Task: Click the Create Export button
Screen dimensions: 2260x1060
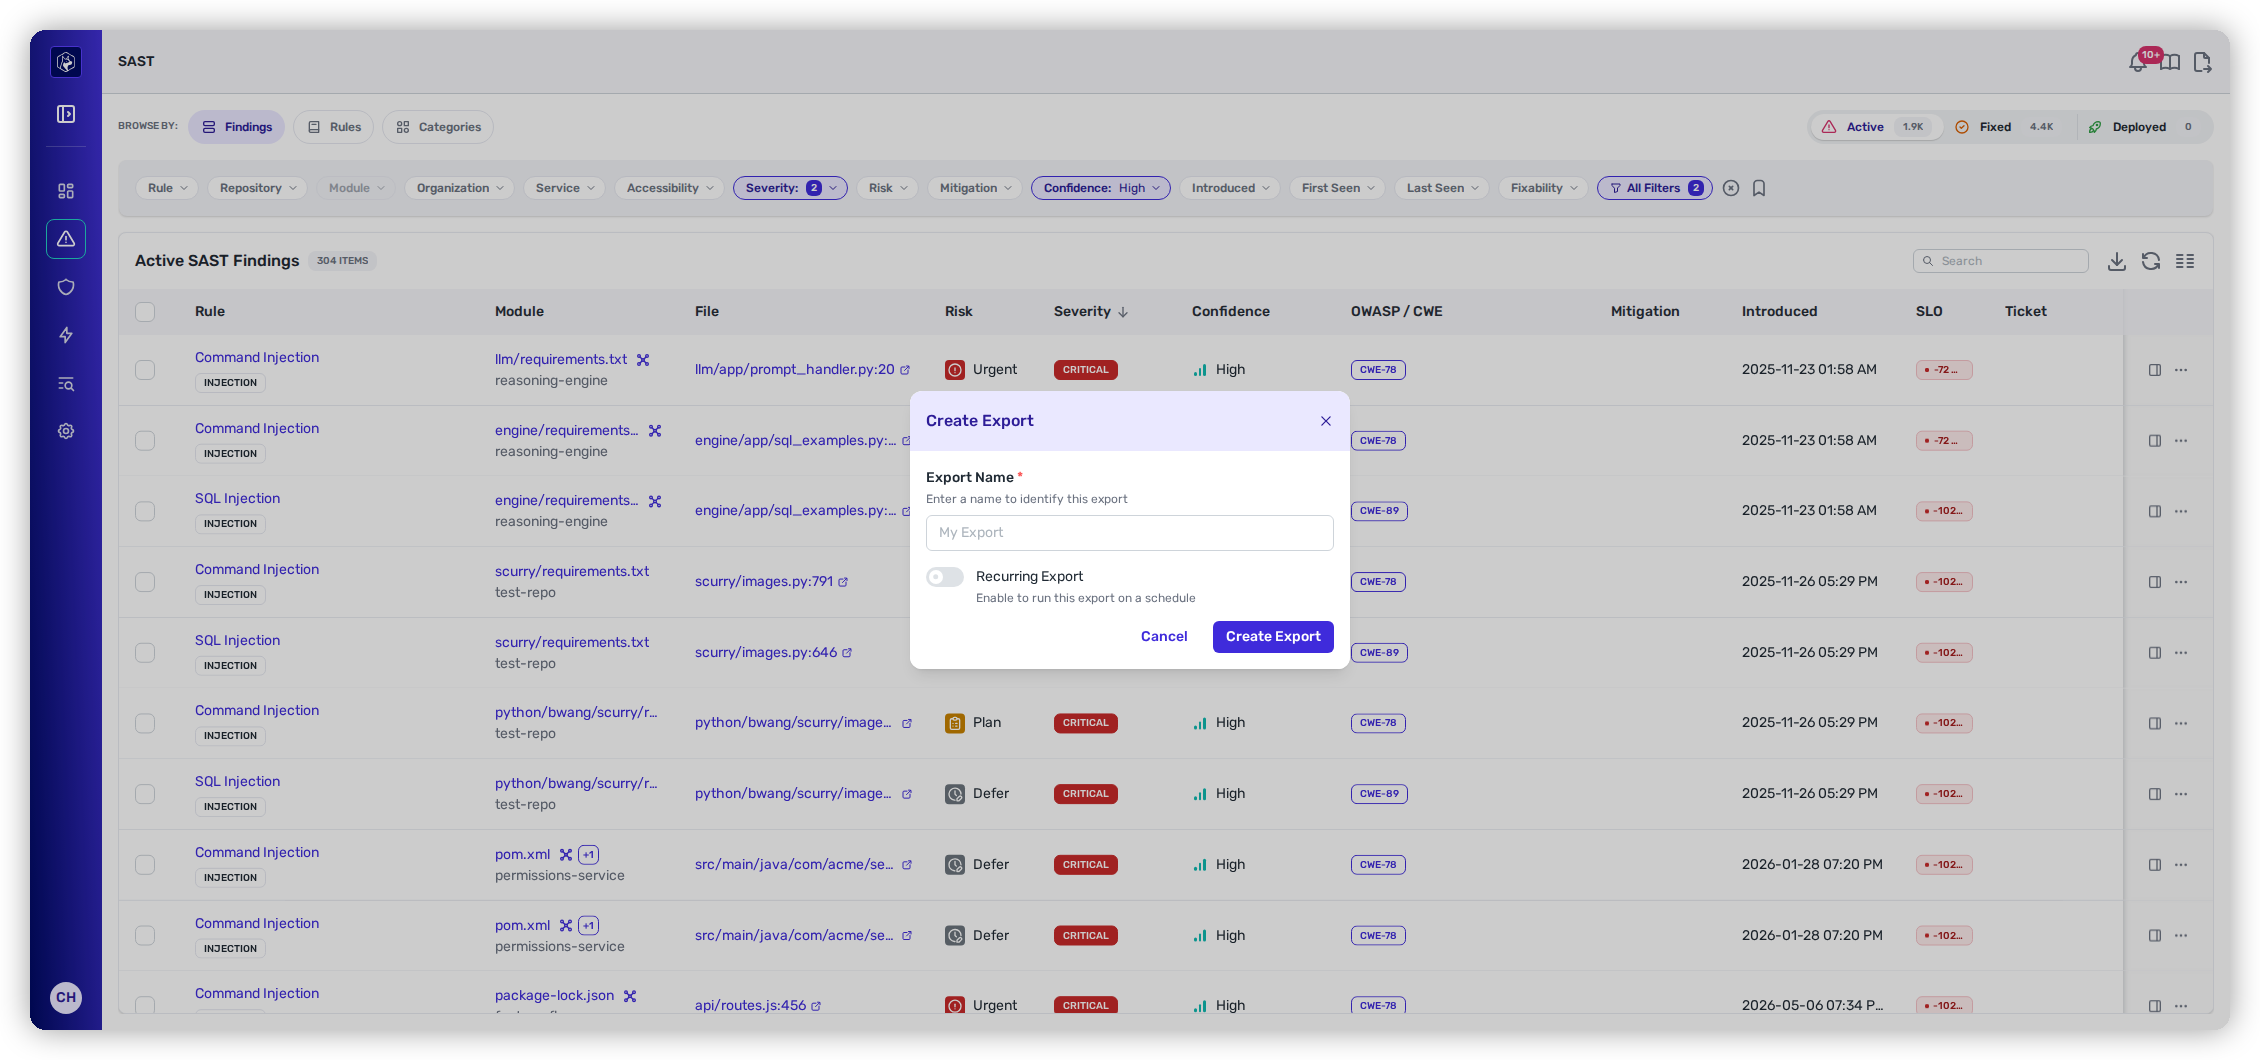Action: click(x=1273, y=637)
